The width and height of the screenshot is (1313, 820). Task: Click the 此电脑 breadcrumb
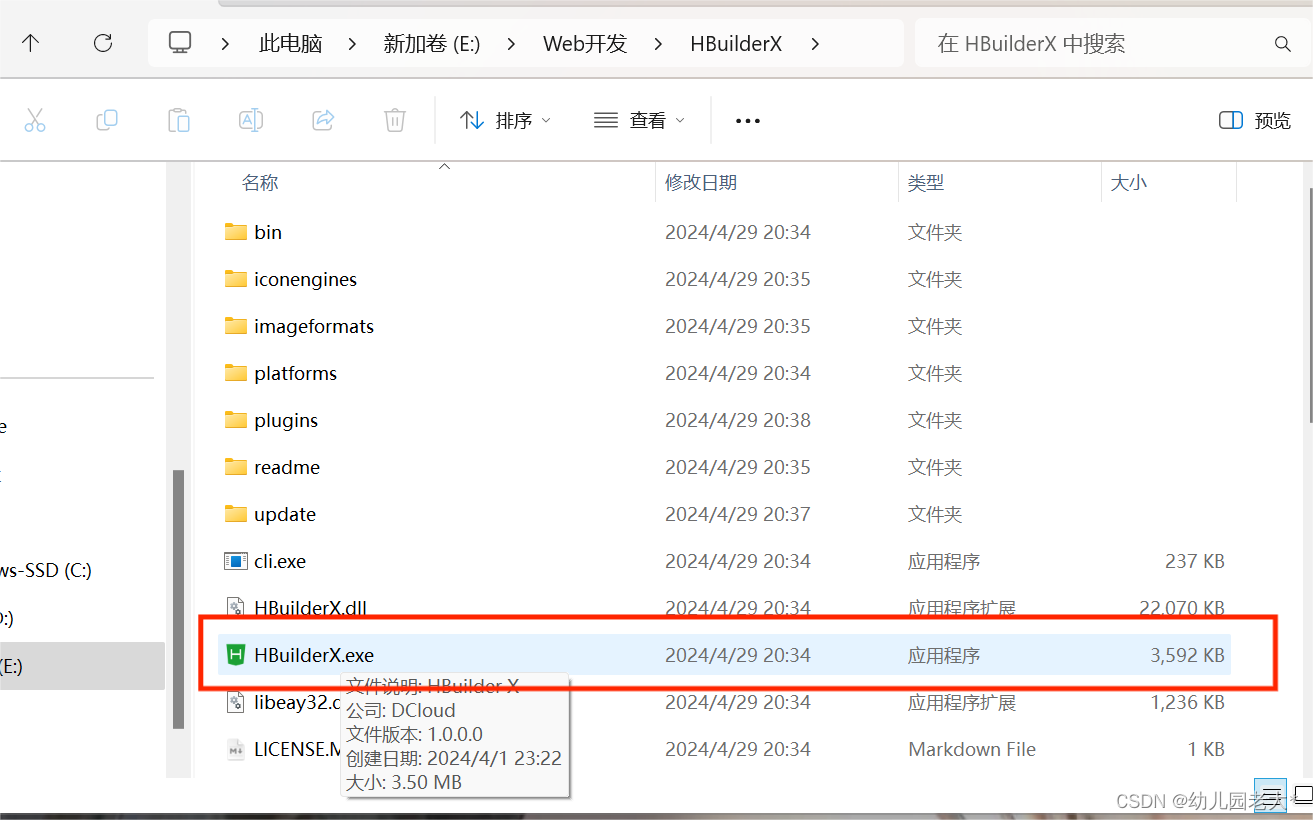pos(290,44)
